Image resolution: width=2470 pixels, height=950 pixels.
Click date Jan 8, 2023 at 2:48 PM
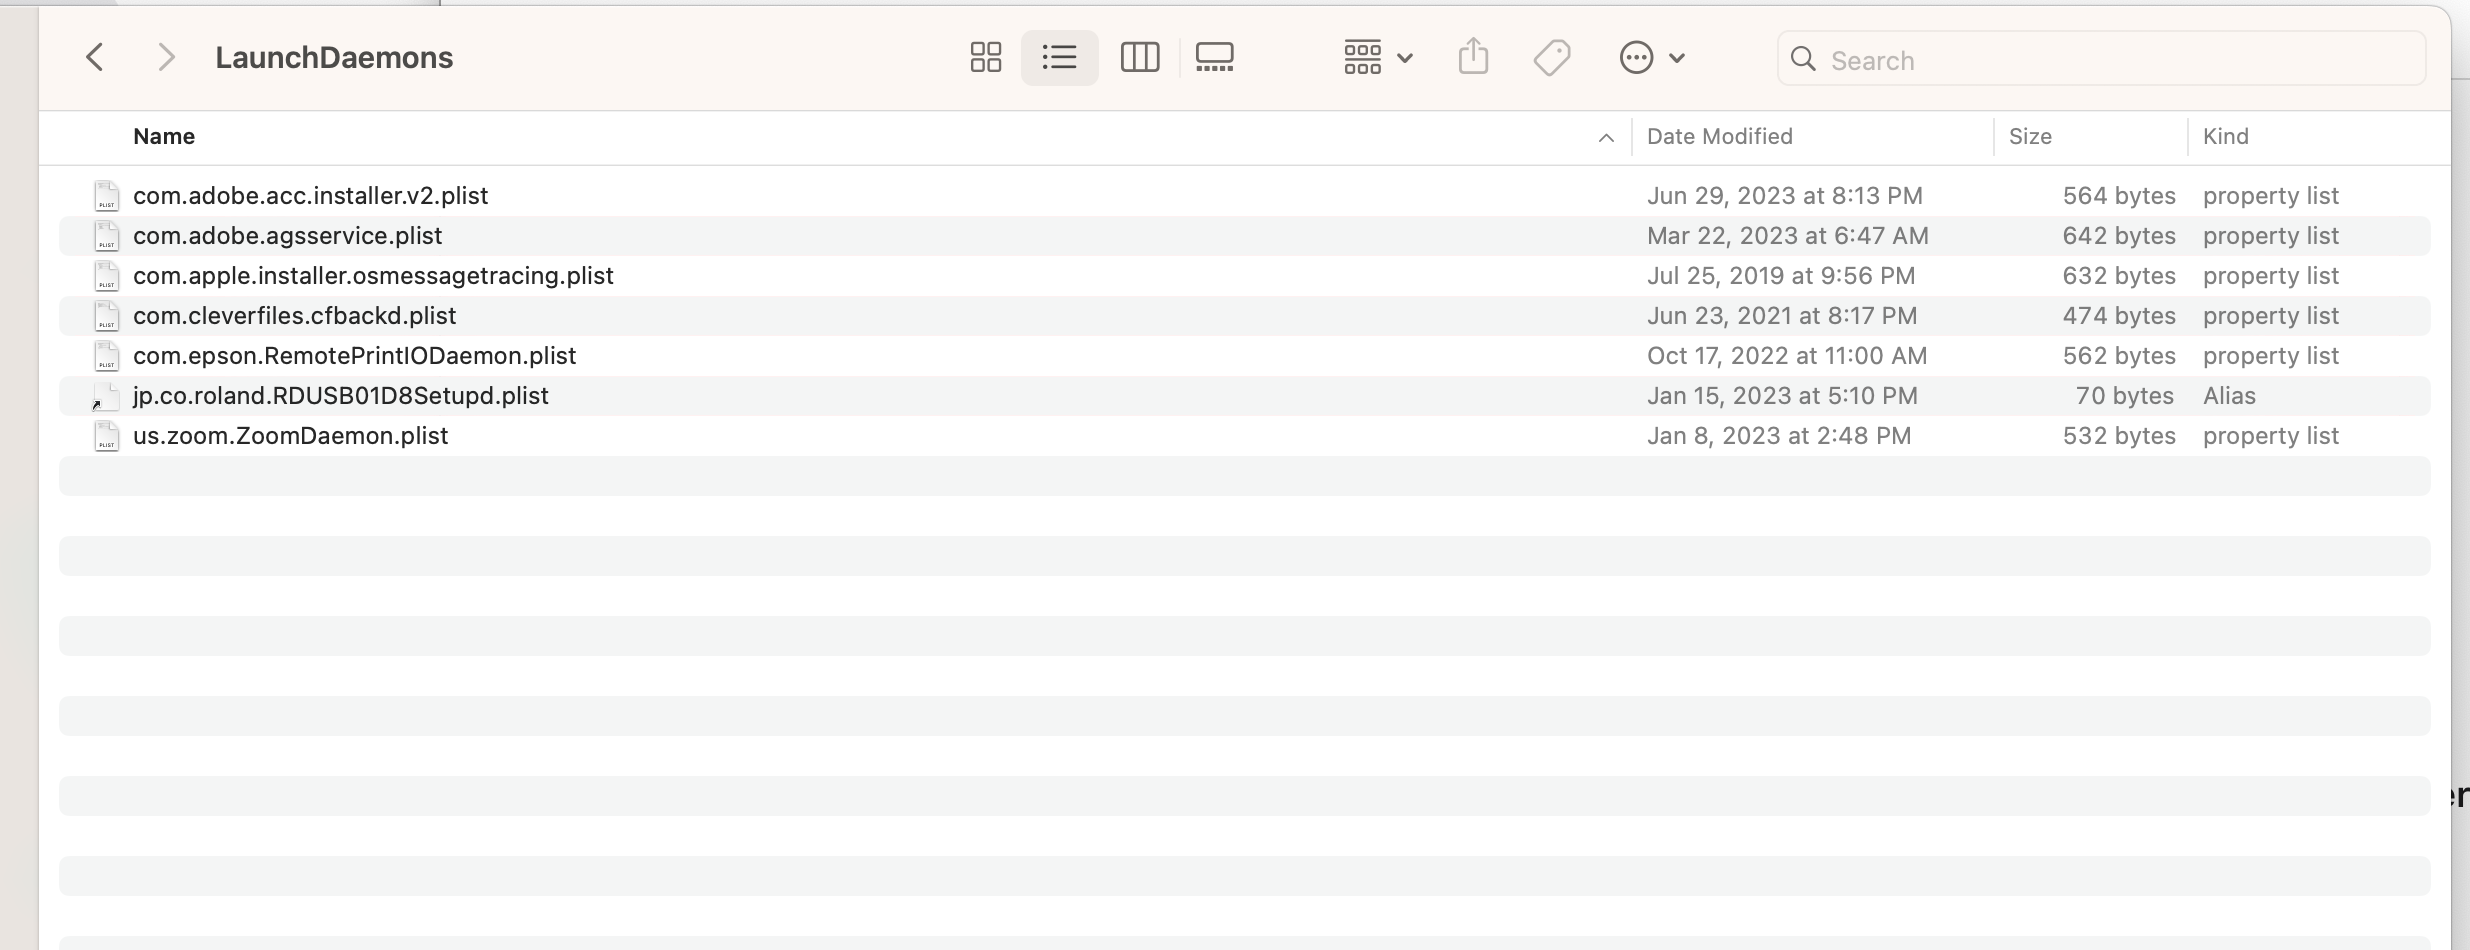1779,436
